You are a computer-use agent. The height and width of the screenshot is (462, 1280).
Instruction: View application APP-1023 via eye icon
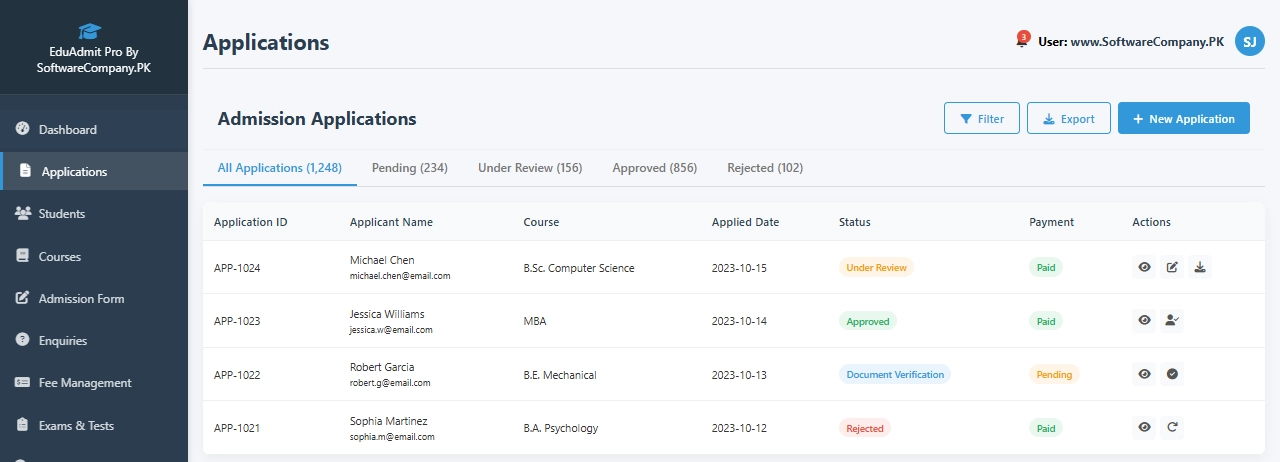[x=1145, y=320]
